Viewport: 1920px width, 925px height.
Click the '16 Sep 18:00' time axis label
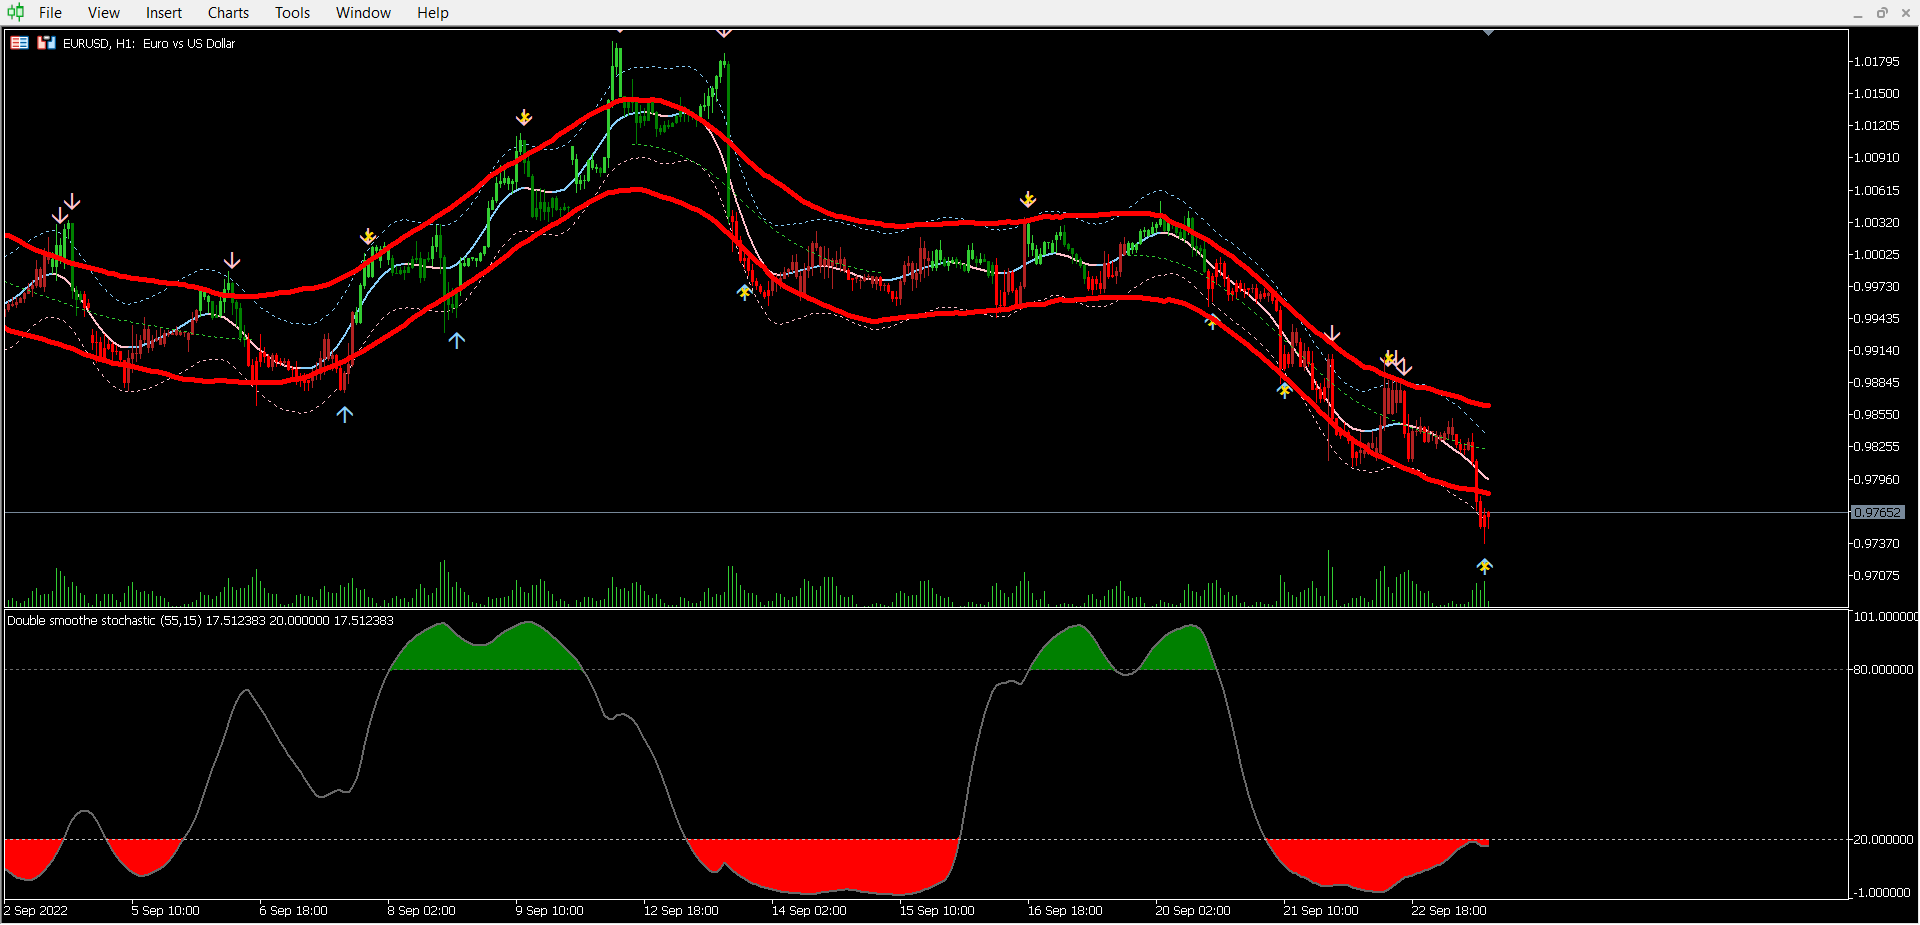[x=1065, y=911]
